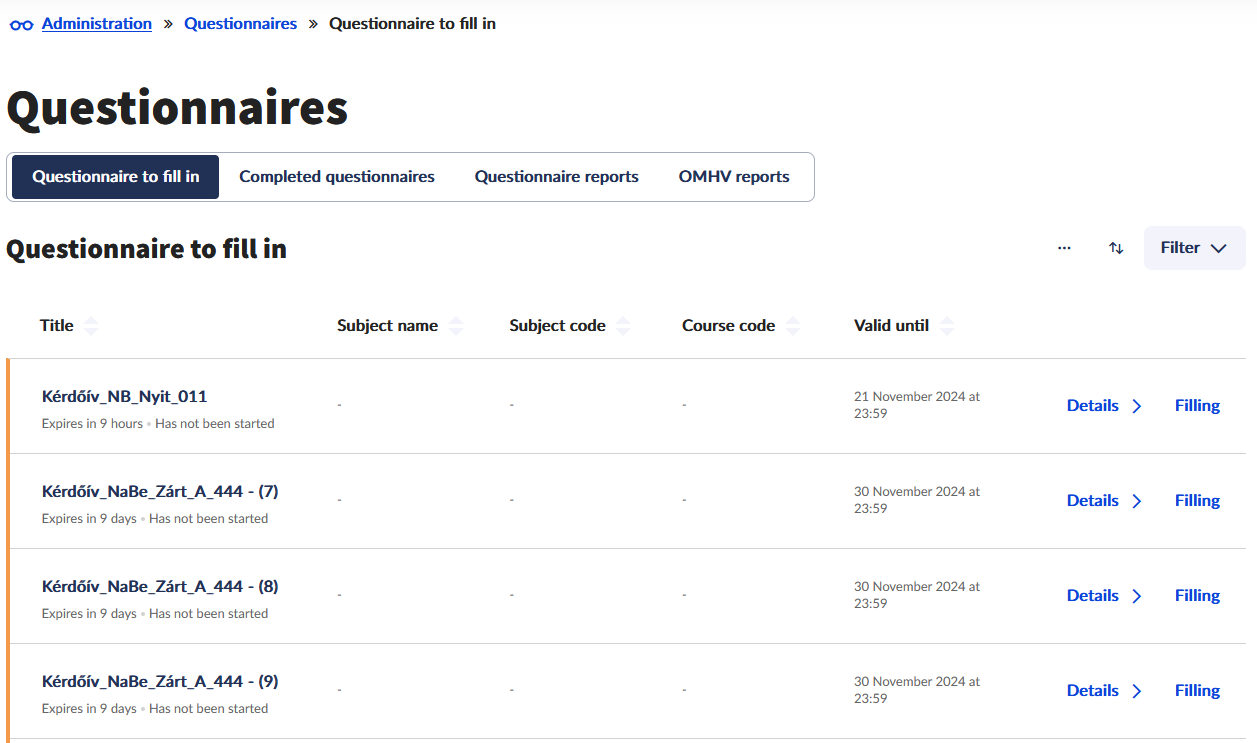Screen dimensions: 1257x743
Task: Sort by Course code column arrows
Action: pyautogui.click(x=793, y=326)
